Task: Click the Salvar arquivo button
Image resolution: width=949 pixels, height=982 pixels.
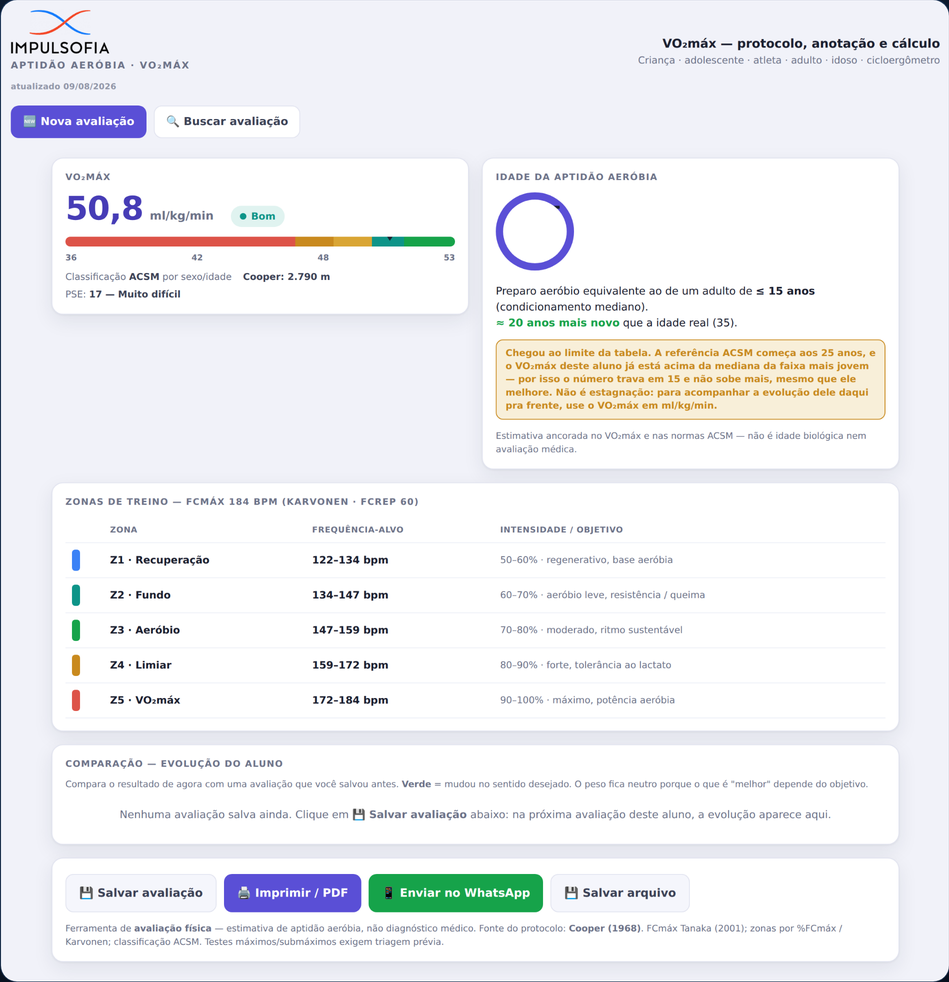Action: pos(620,893)
